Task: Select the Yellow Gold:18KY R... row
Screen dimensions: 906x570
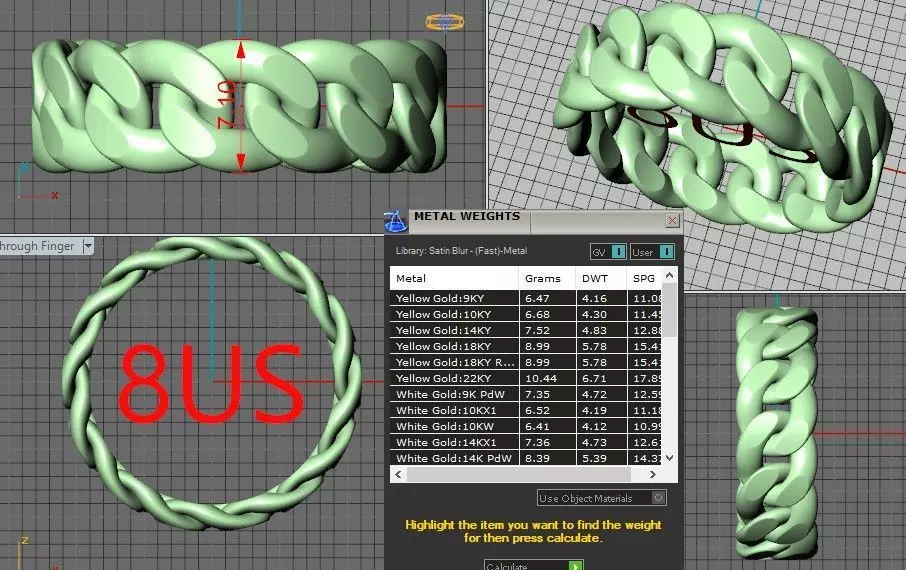Action: [x=526, y=362]
